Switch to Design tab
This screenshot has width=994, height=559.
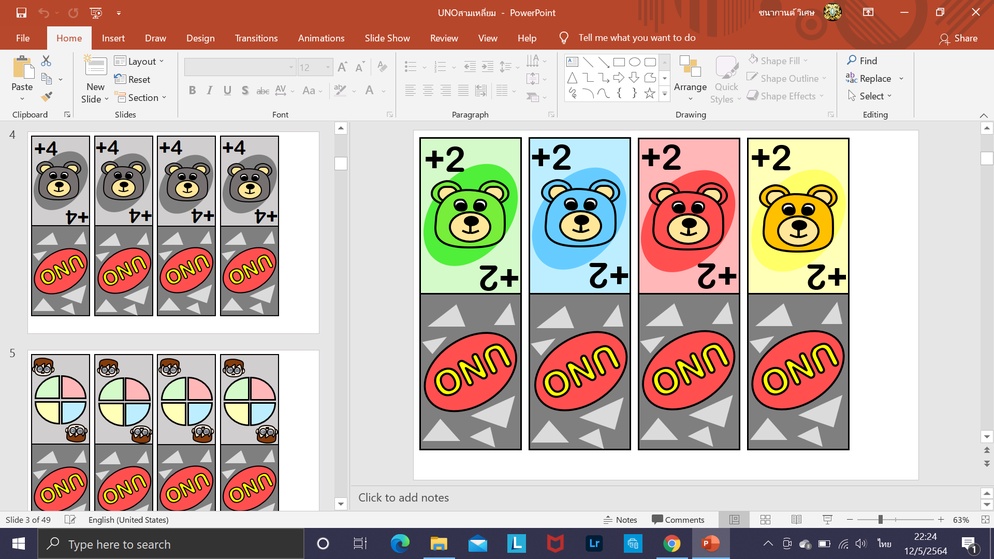pyautogui.click(x=200, y=38)
